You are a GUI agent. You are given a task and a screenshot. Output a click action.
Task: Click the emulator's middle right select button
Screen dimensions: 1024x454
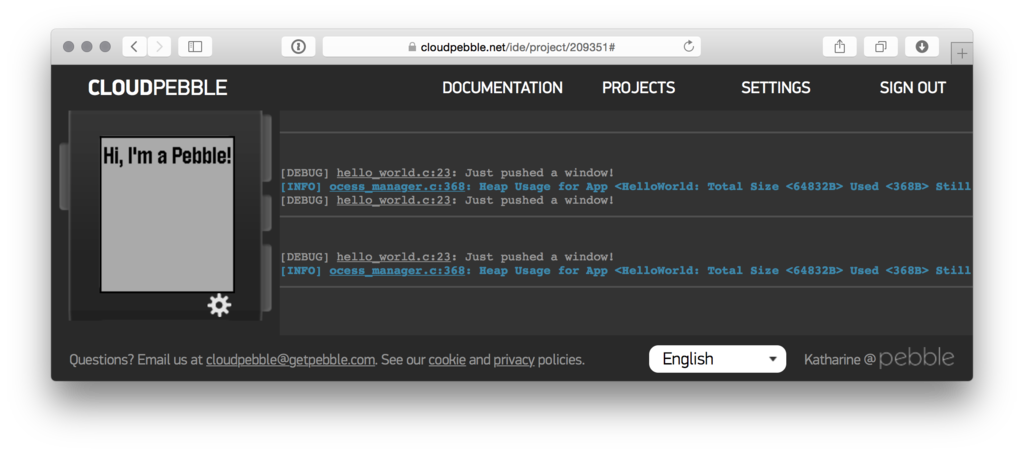pos(266,213)
